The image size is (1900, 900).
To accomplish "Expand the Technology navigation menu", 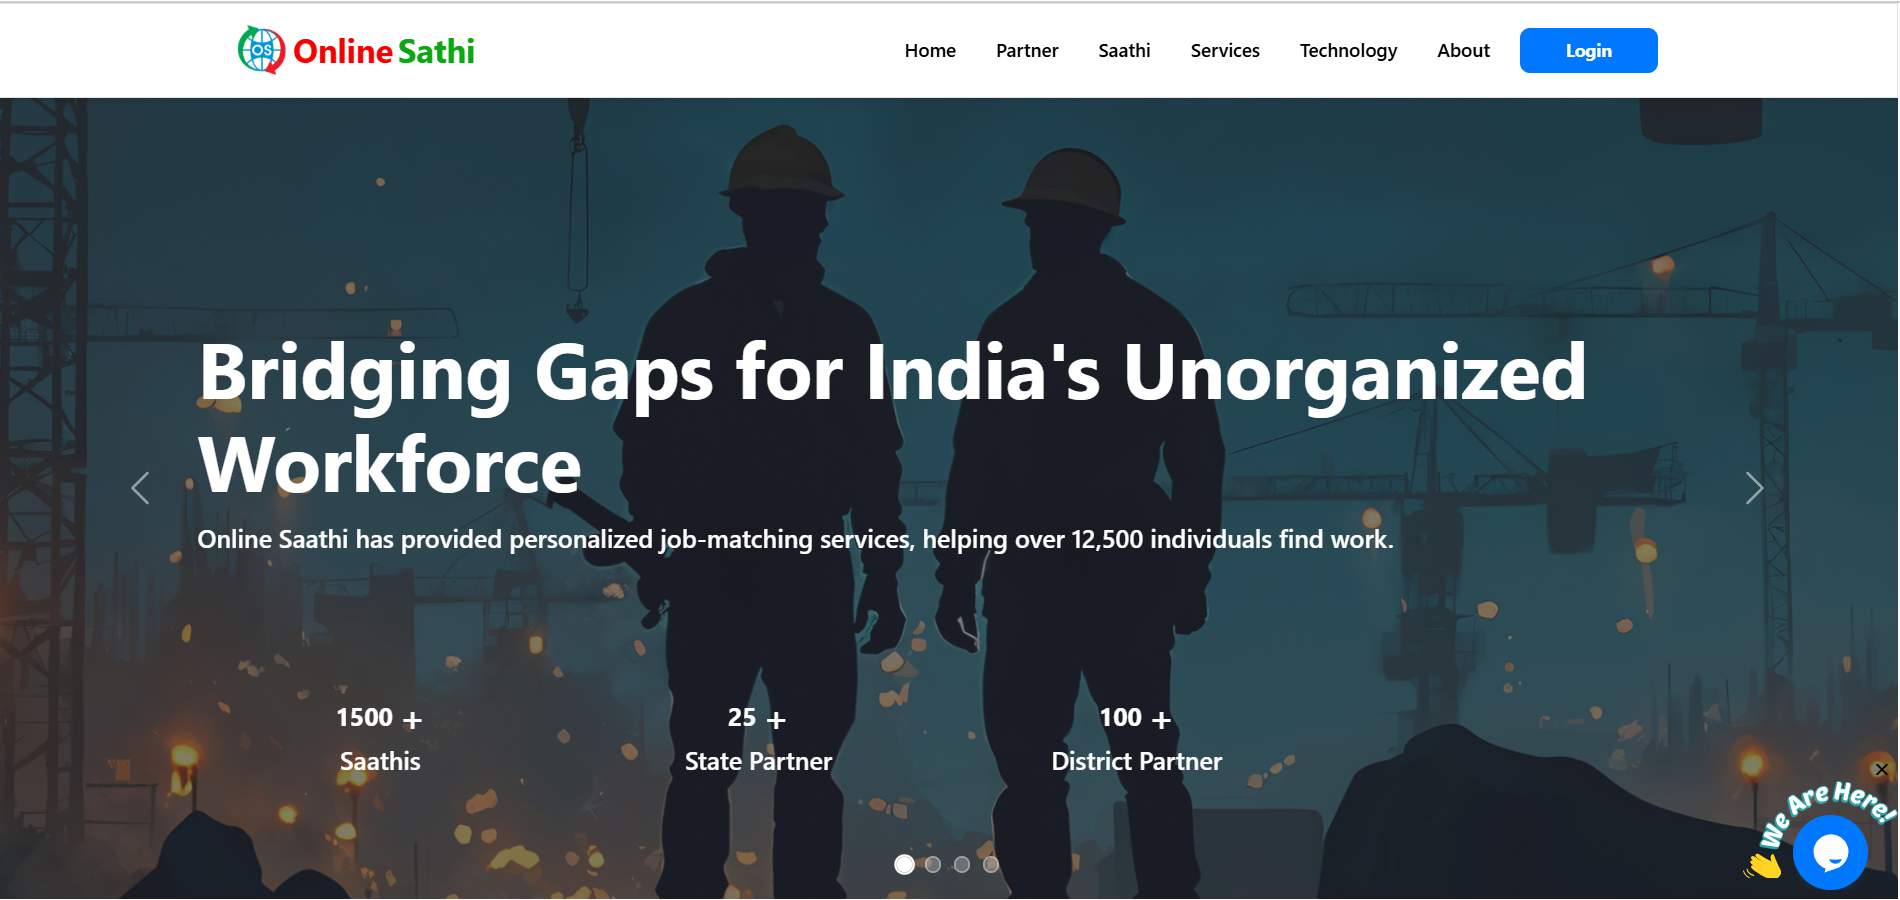I will tap(1348, 51).
